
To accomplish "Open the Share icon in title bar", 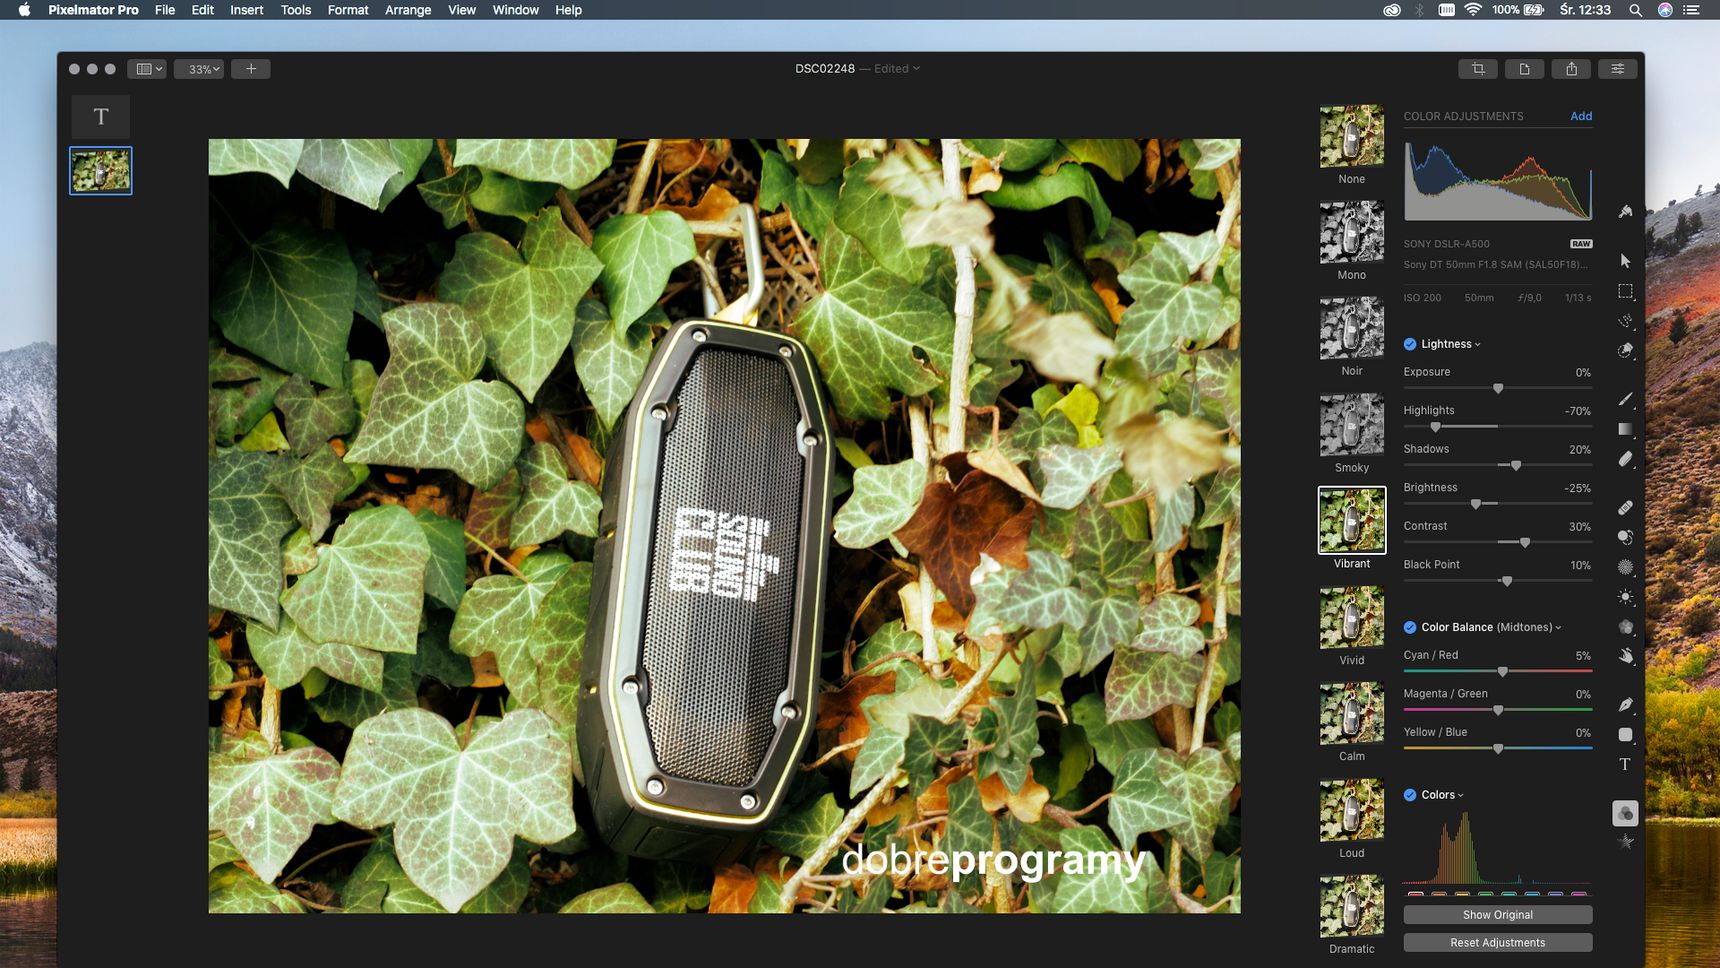I will click(x=1571, y=69).
